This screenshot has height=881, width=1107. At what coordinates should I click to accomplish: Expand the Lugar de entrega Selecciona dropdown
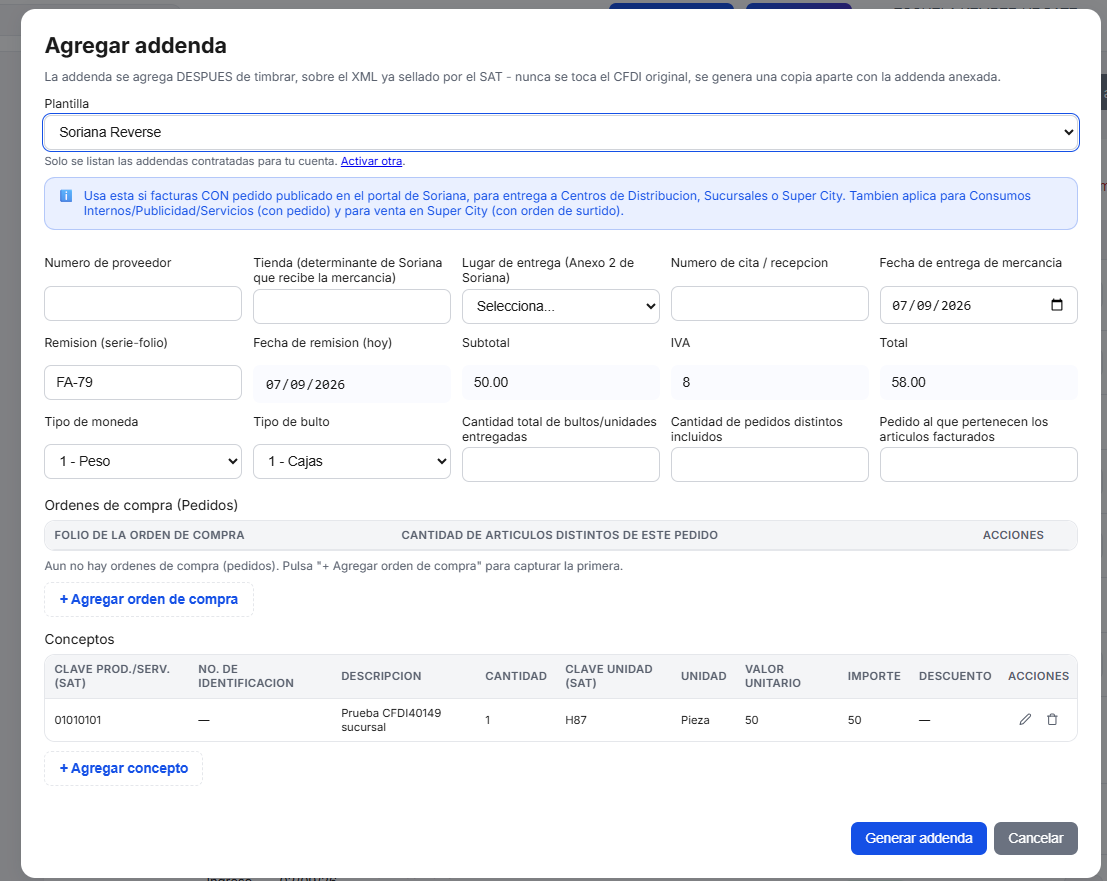[561, 306]
